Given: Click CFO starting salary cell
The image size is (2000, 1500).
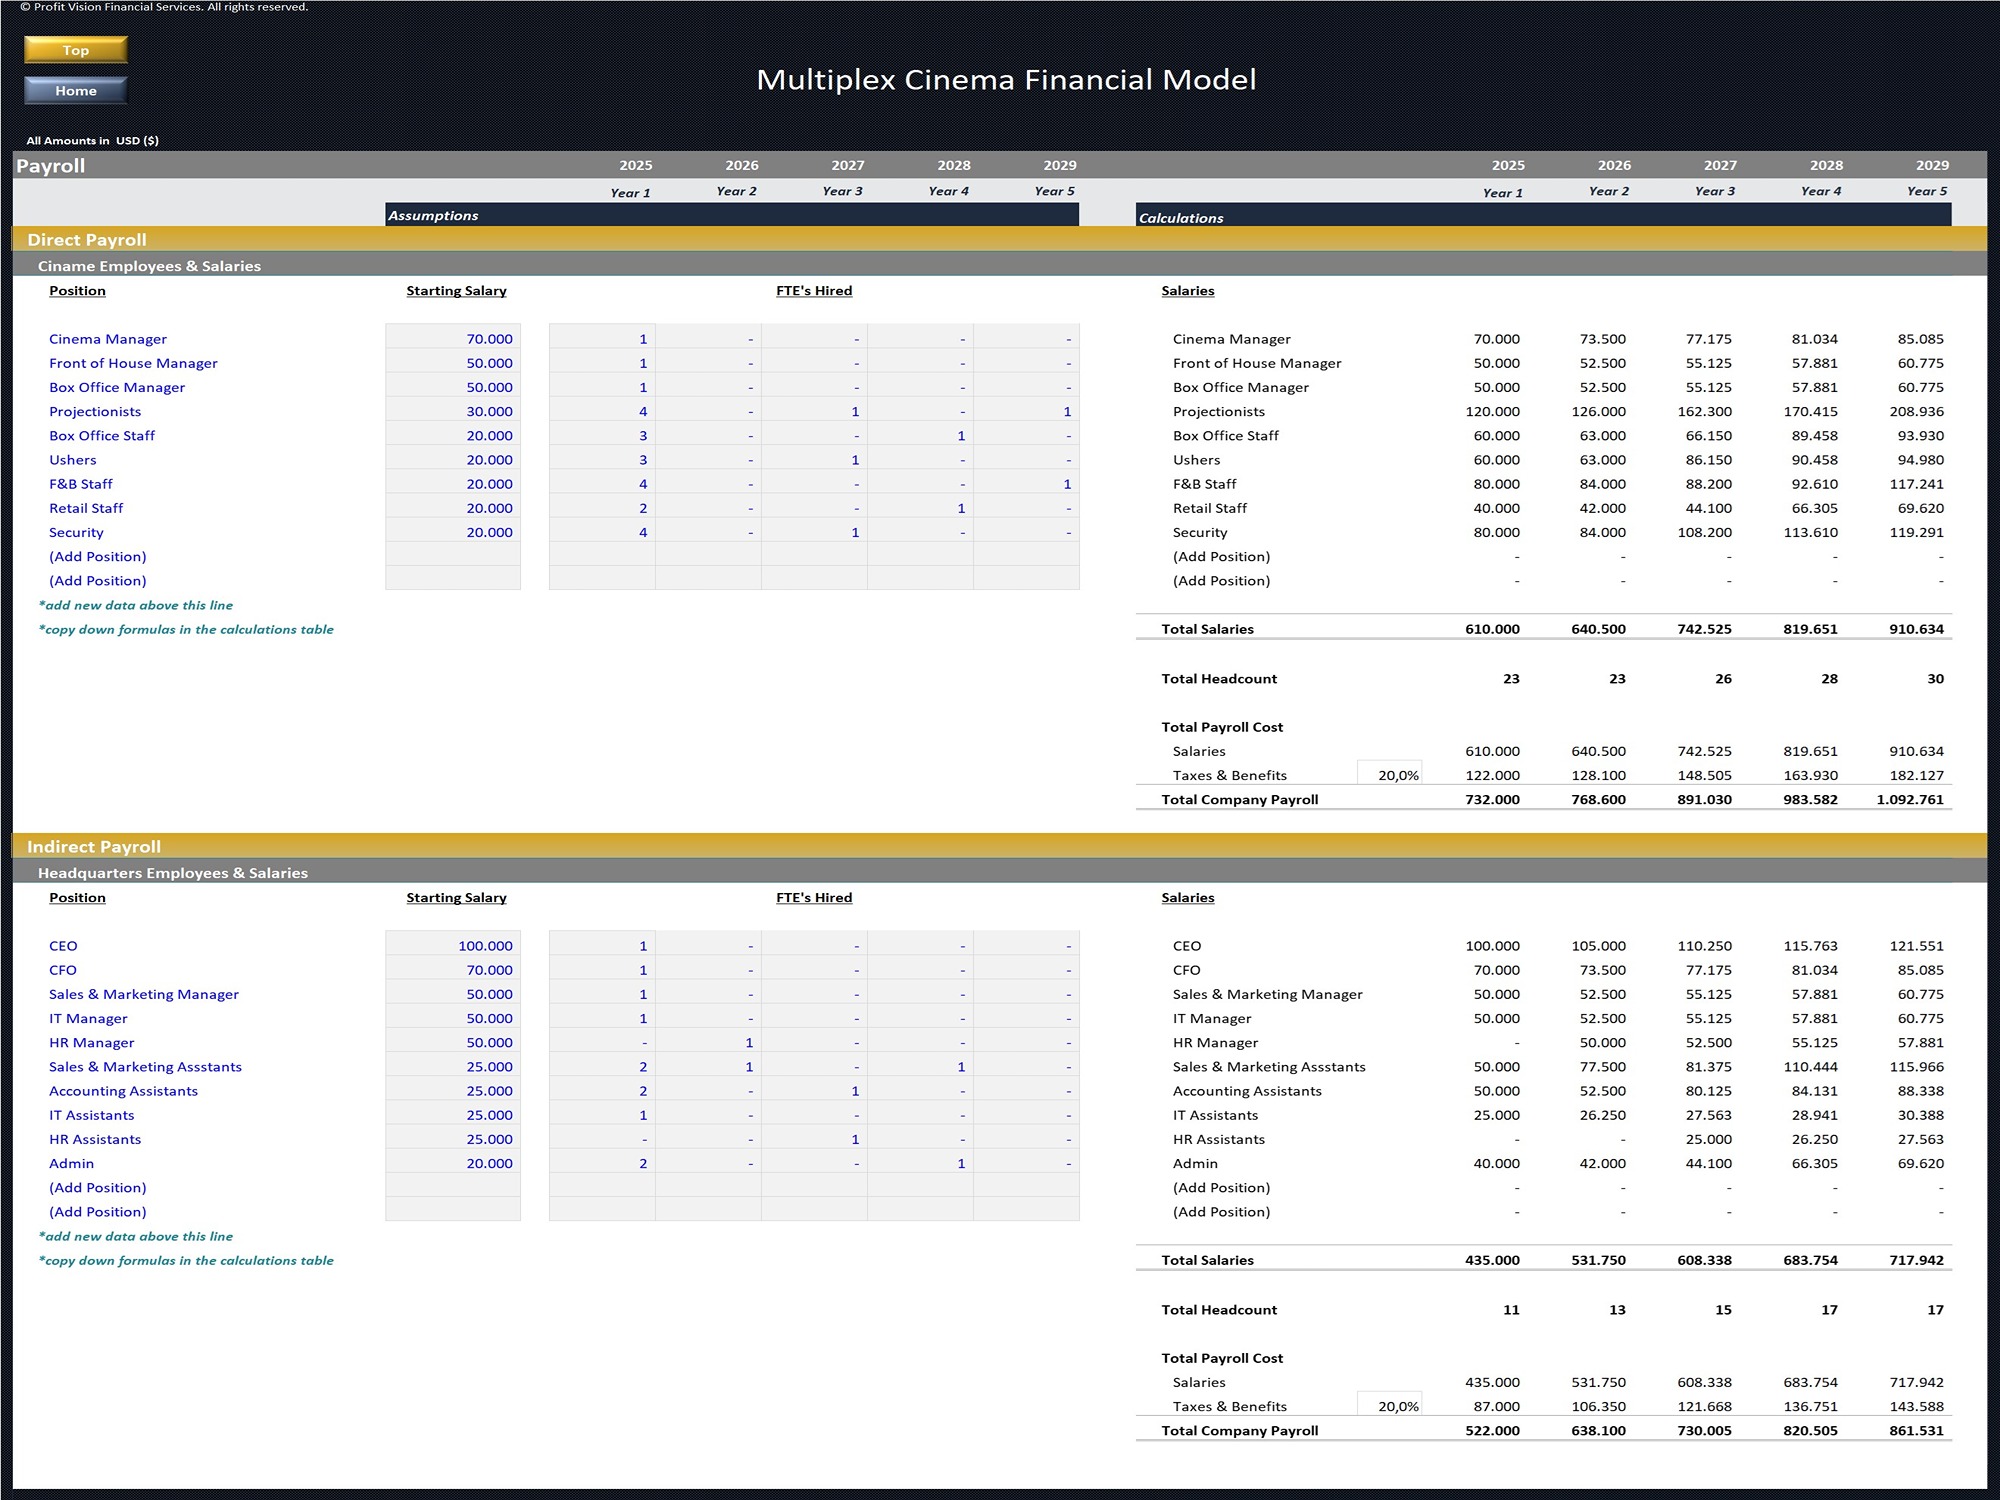Looking at the screenshot, I should pos(453,970).
